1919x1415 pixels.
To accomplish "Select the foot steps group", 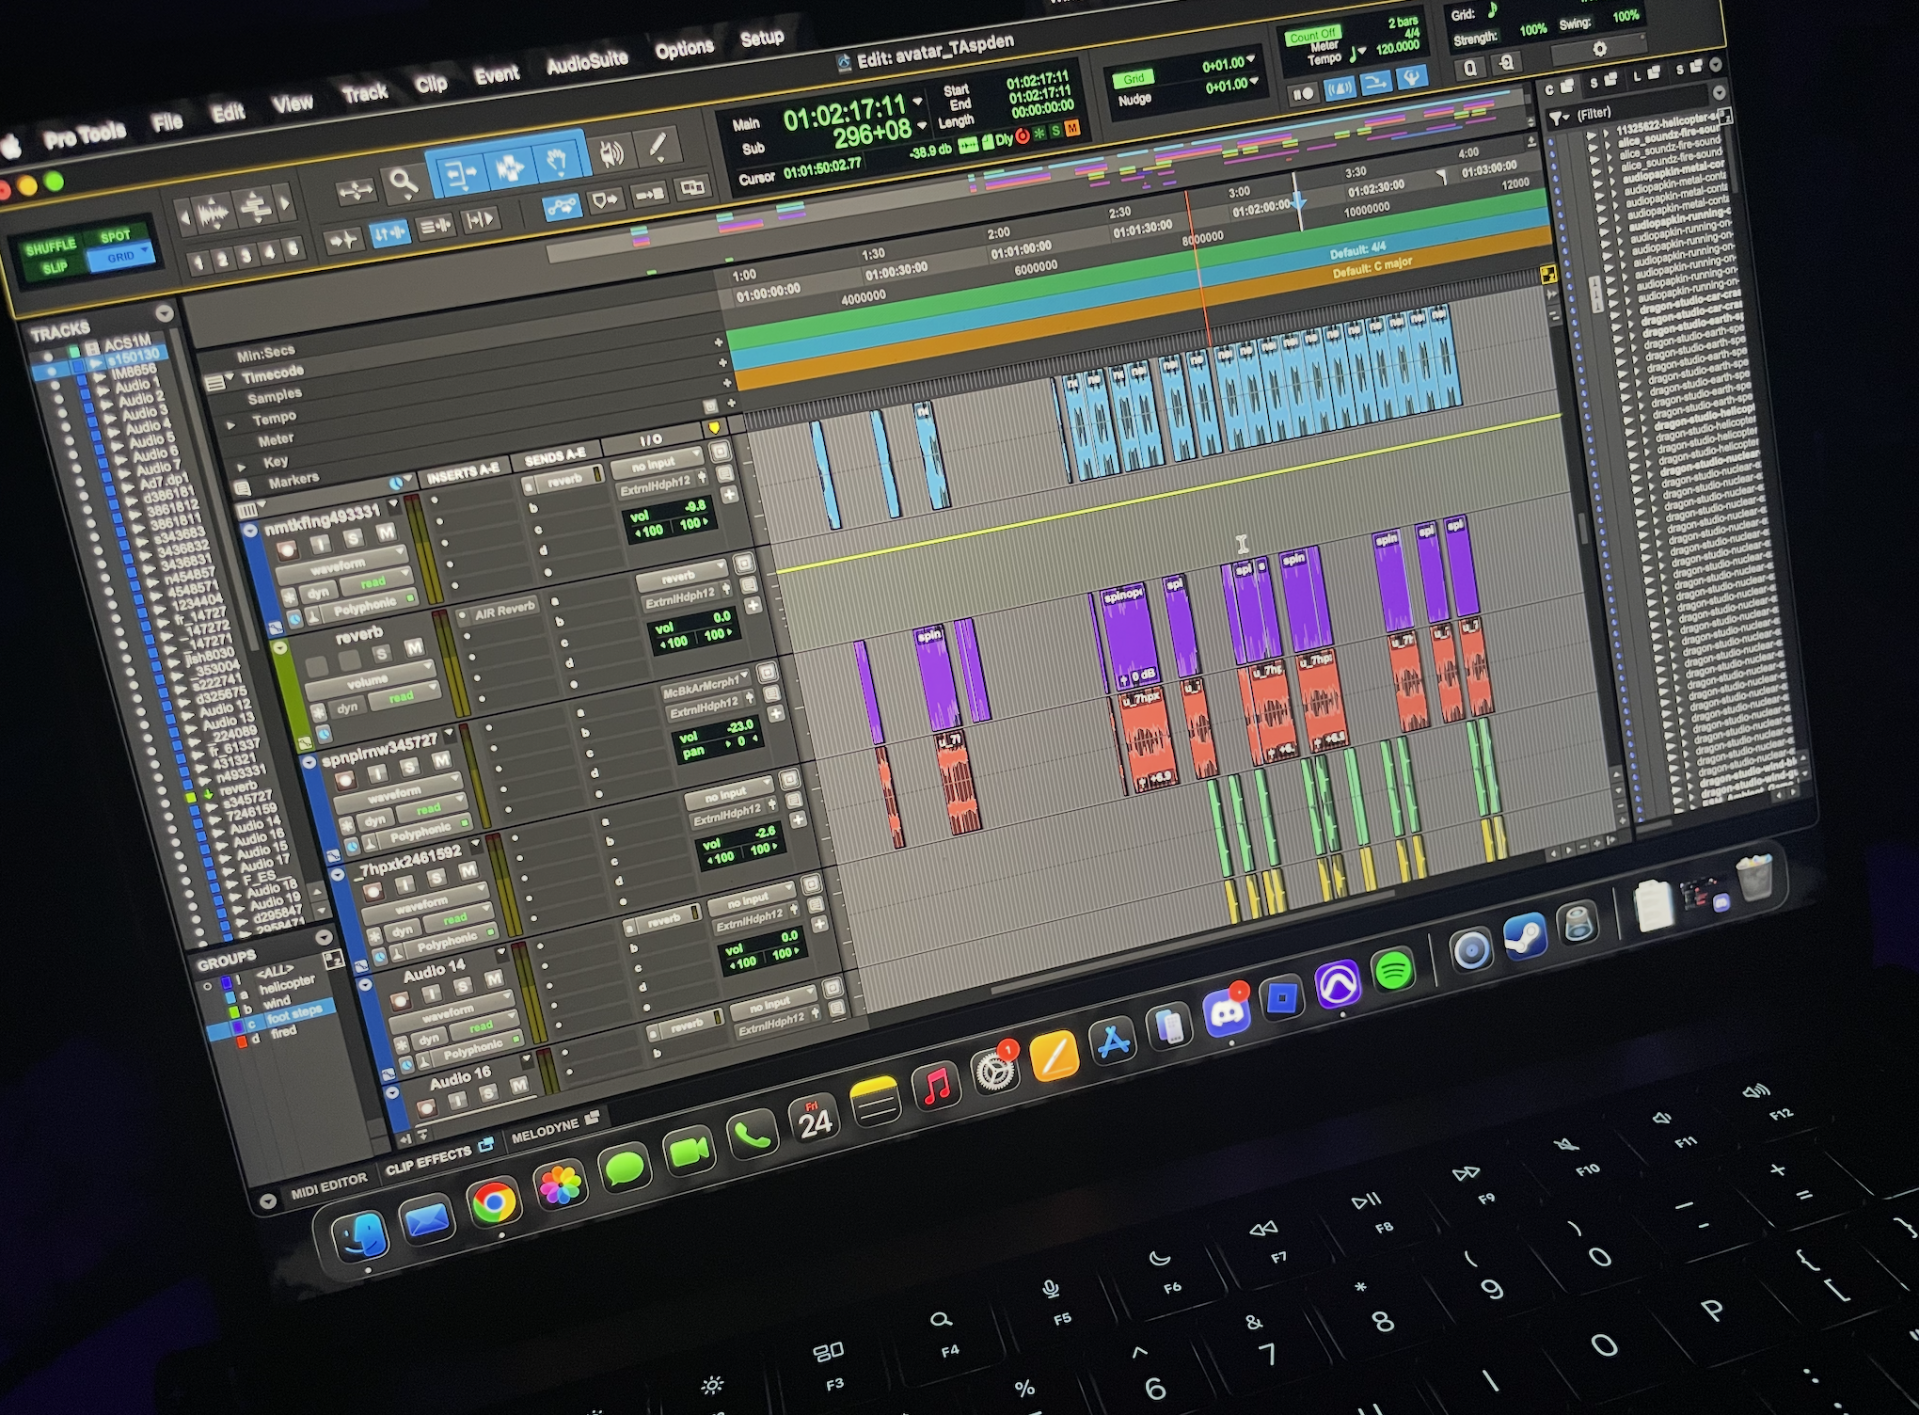I will 270,1022.
